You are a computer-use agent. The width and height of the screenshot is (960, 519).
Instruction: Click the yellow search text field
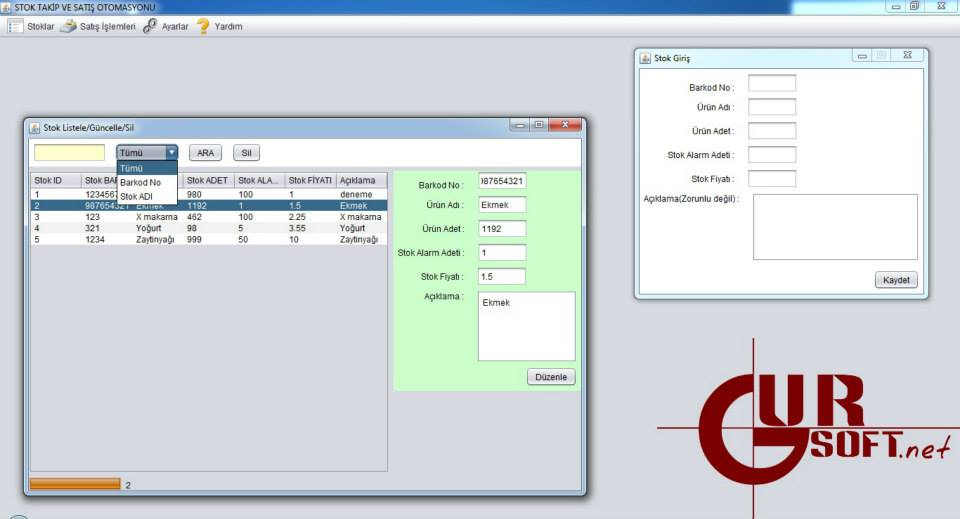(x=69, y=153)
